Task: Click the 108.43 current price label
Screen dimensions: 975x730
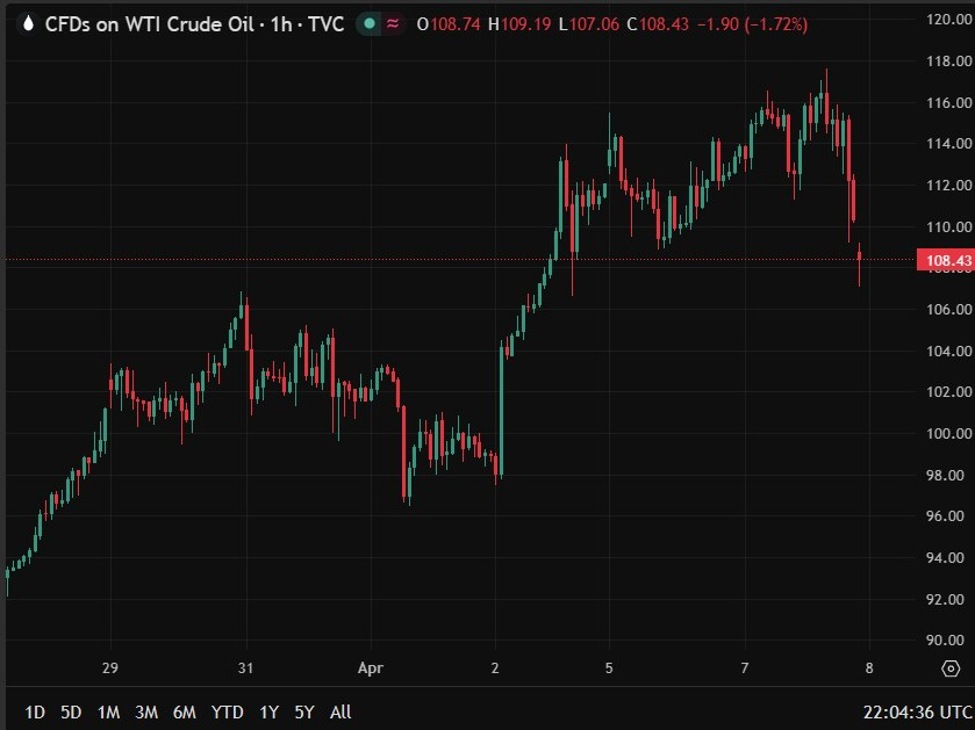Action: (945, 261)
